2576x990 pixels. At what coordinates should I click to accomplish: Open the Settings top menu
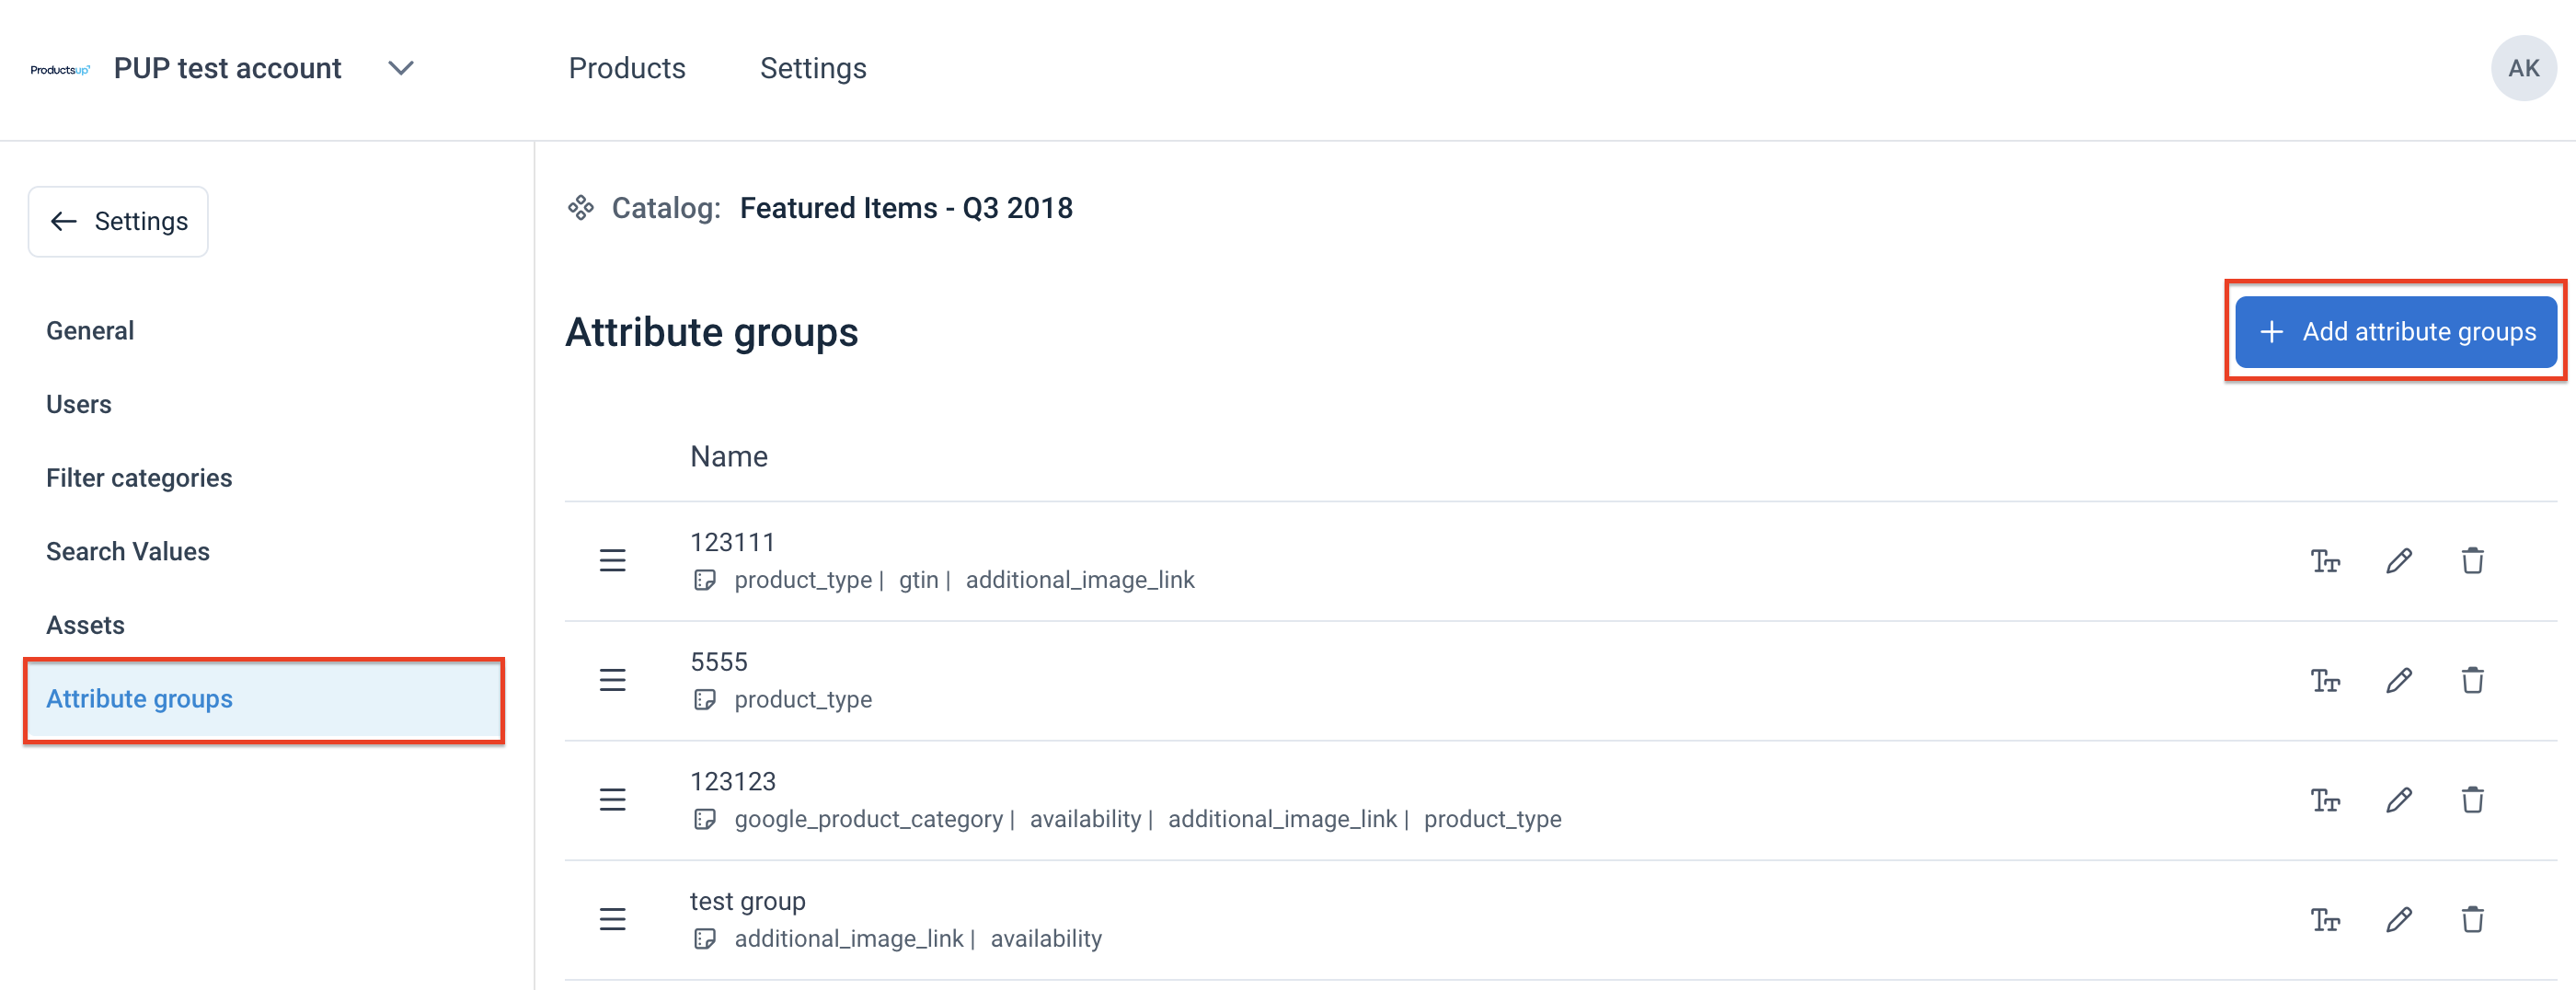(x=813, y=68)
